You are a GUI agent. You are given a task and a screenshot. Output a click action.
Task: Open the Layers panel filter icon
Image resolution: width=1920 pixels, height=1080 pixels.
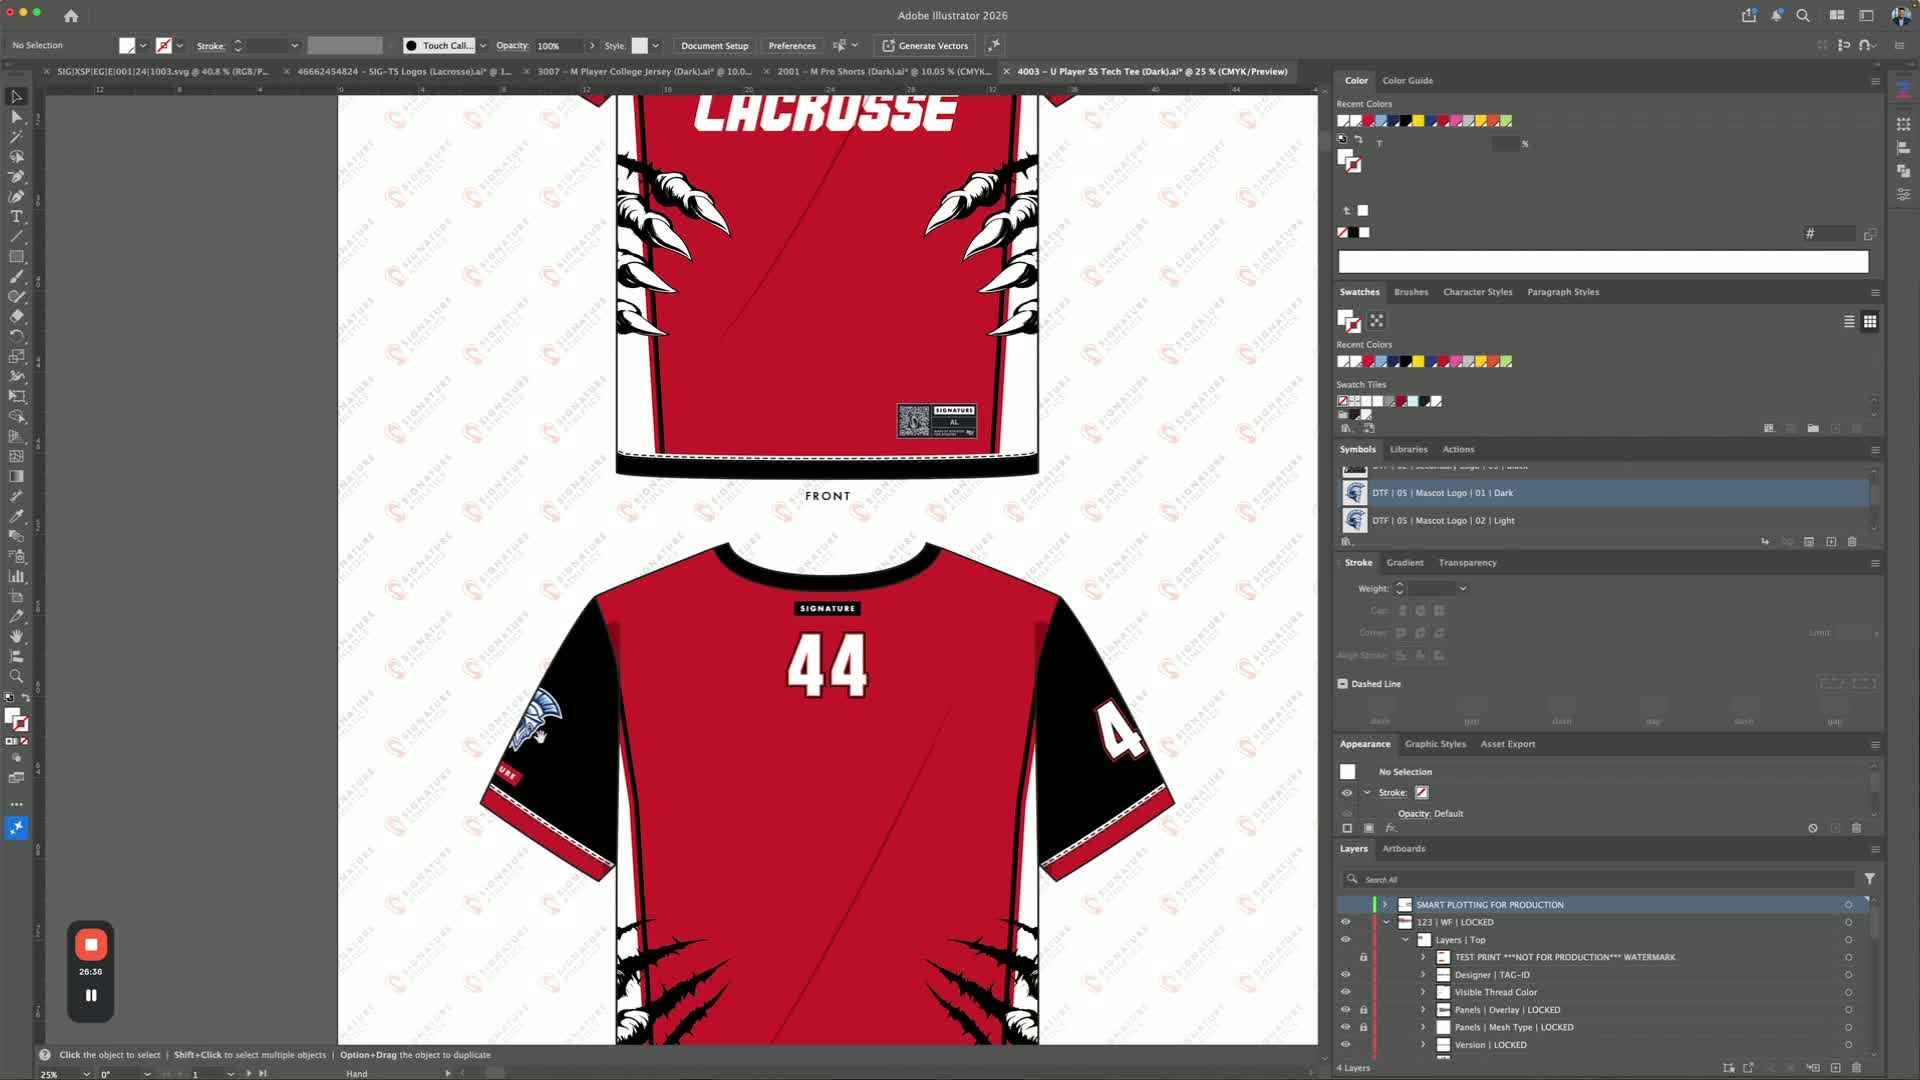[x=1869, y=879]
